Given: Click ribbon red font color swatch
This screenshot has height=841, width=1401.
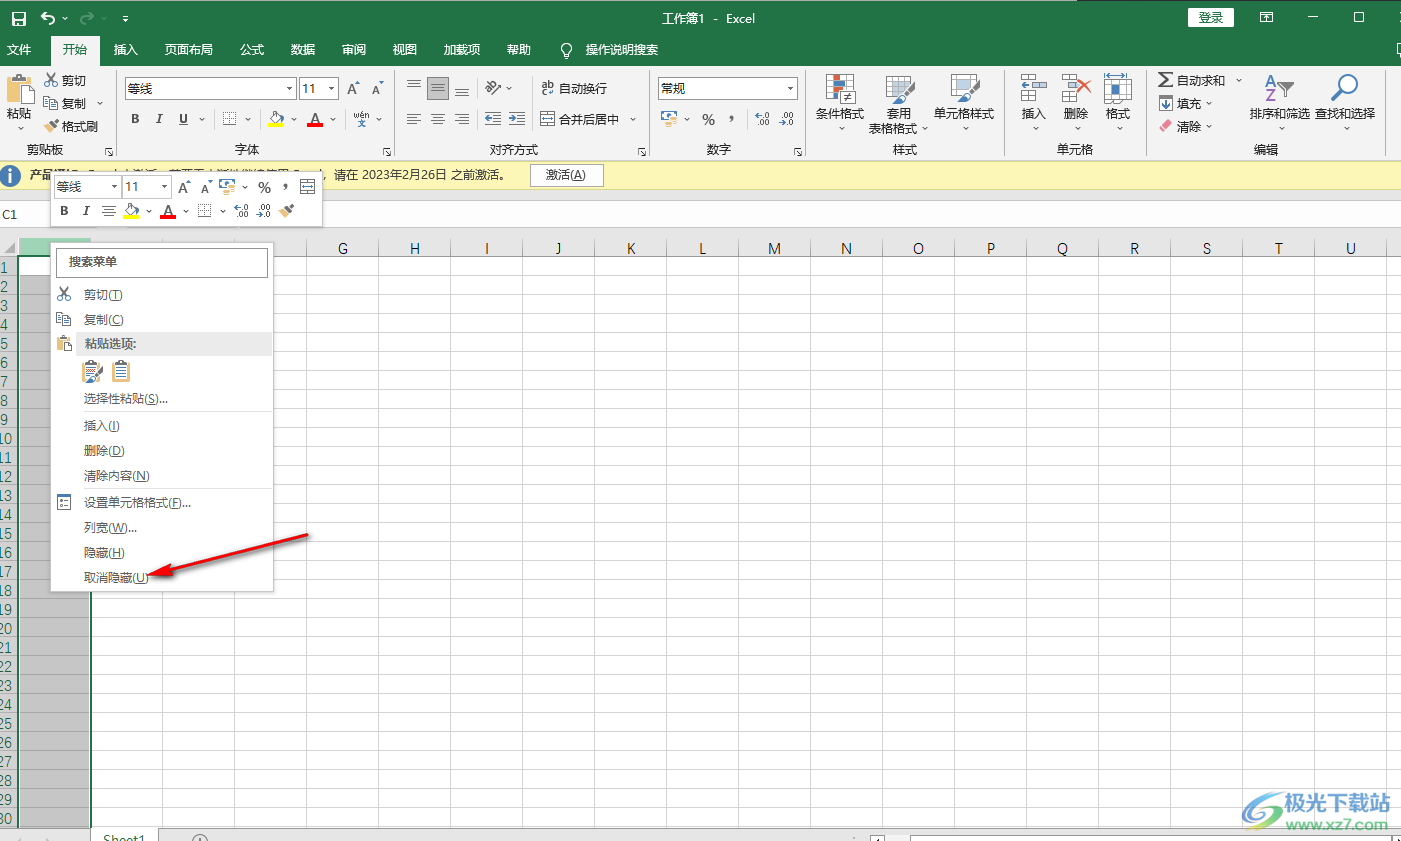Looking at the screenshot, I should click(x=315, y=119).
